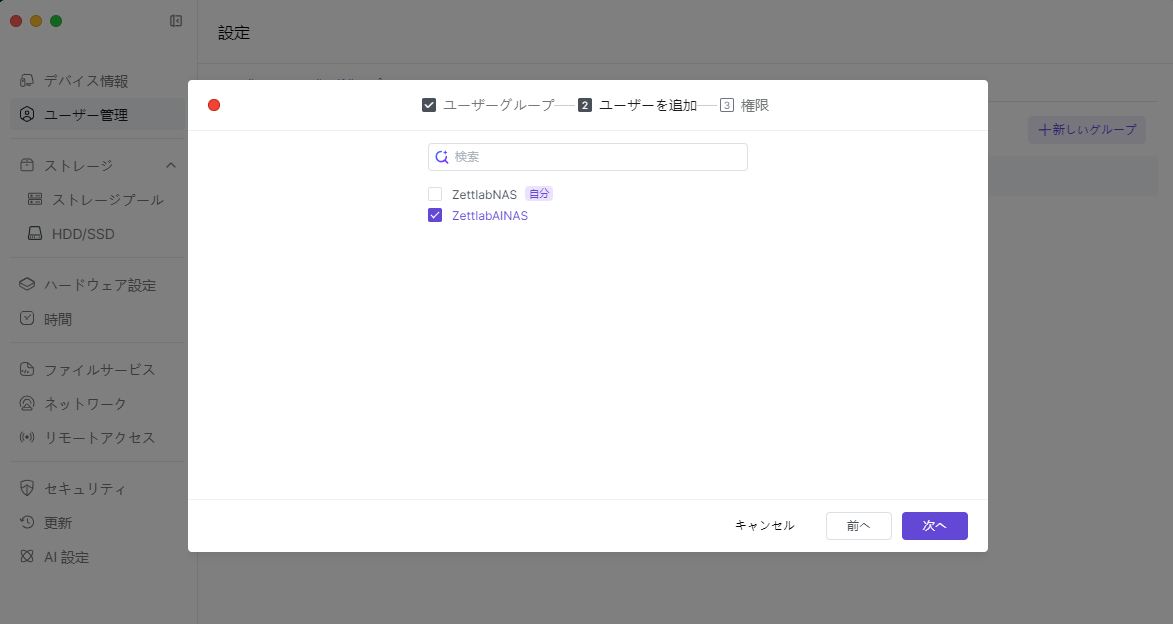Screen dimensions: 1173x624
Task: Select the ファイルサービス sidebar item
Action: pos(99,370)
